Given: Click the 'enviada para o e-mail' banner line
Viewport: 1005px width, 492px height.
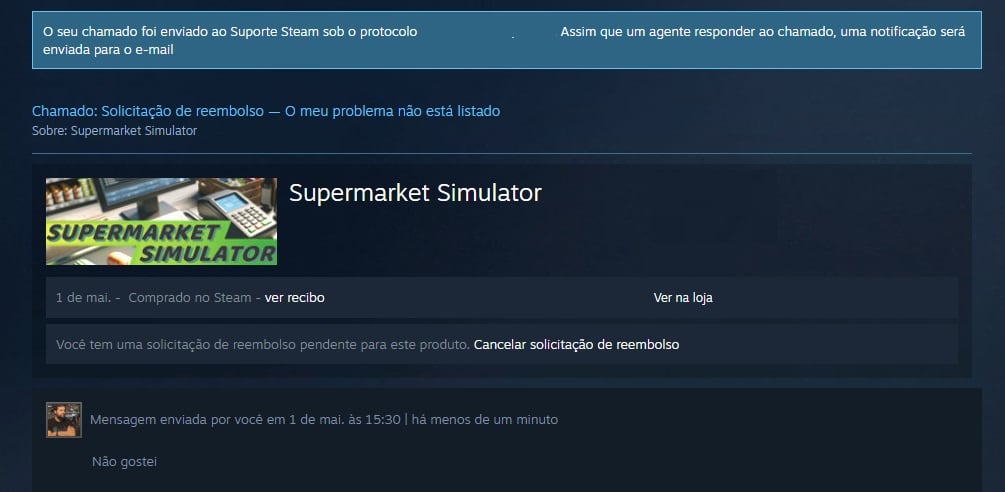Looking at the screenshot, I should [108, 49].
